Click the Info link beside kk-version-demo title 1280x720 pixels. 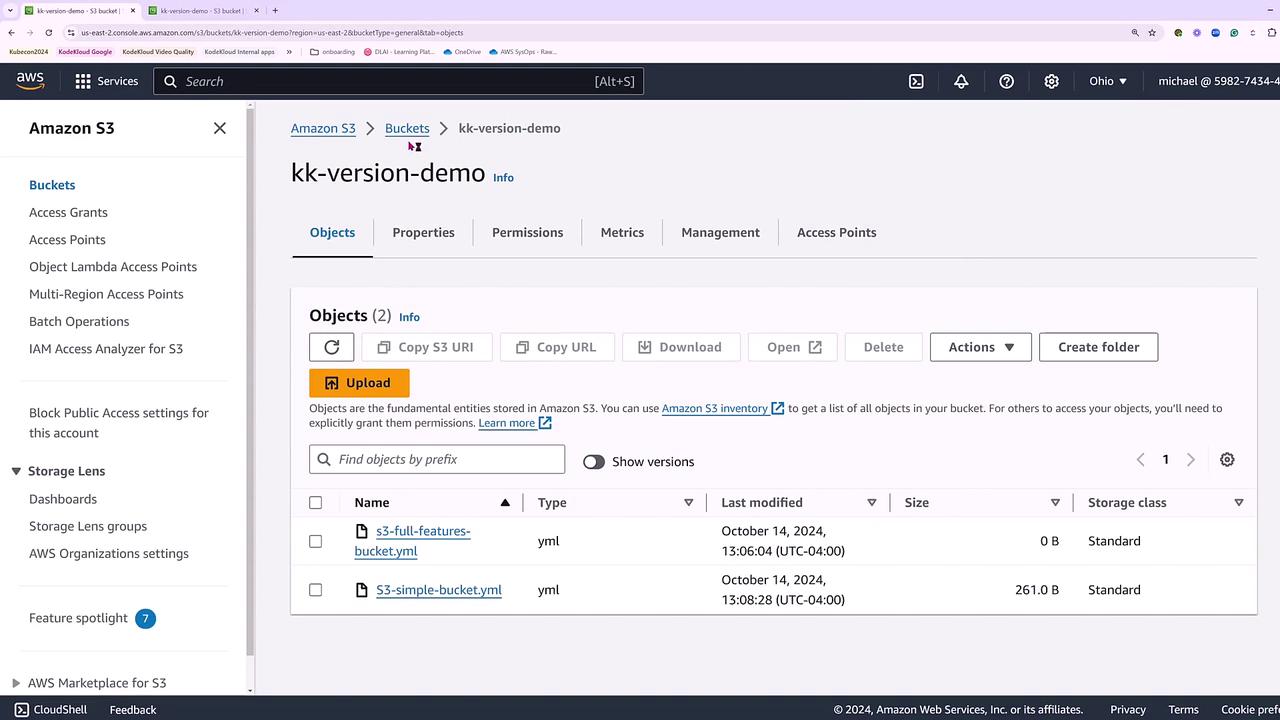coord(503,178)
